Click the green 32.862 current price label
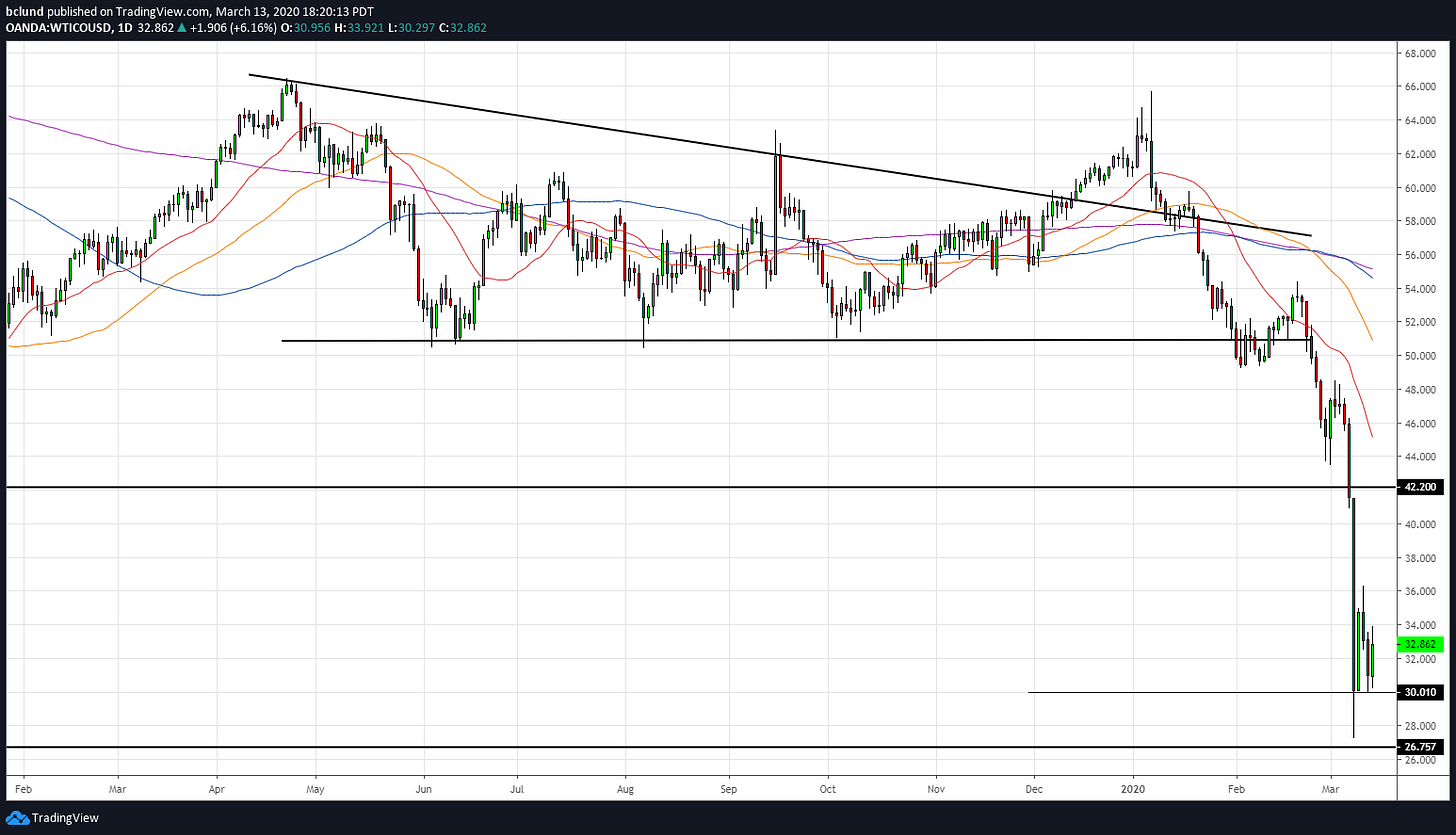The height and width of the screenshot is (835, 1456). (1420, 645)
